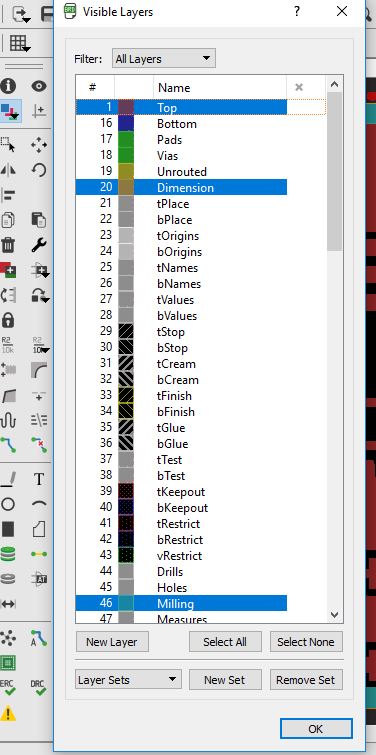
Task: Open the grid settings dropdown
Action: click(20, 44)
